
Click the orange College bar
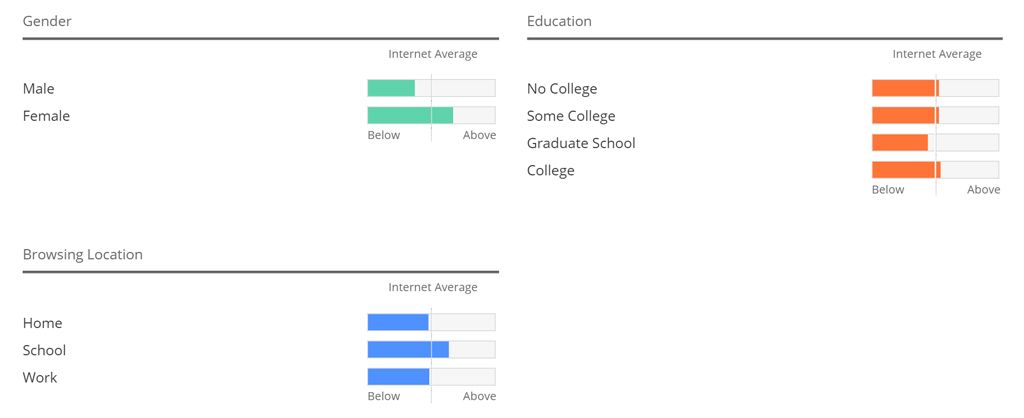906,170
